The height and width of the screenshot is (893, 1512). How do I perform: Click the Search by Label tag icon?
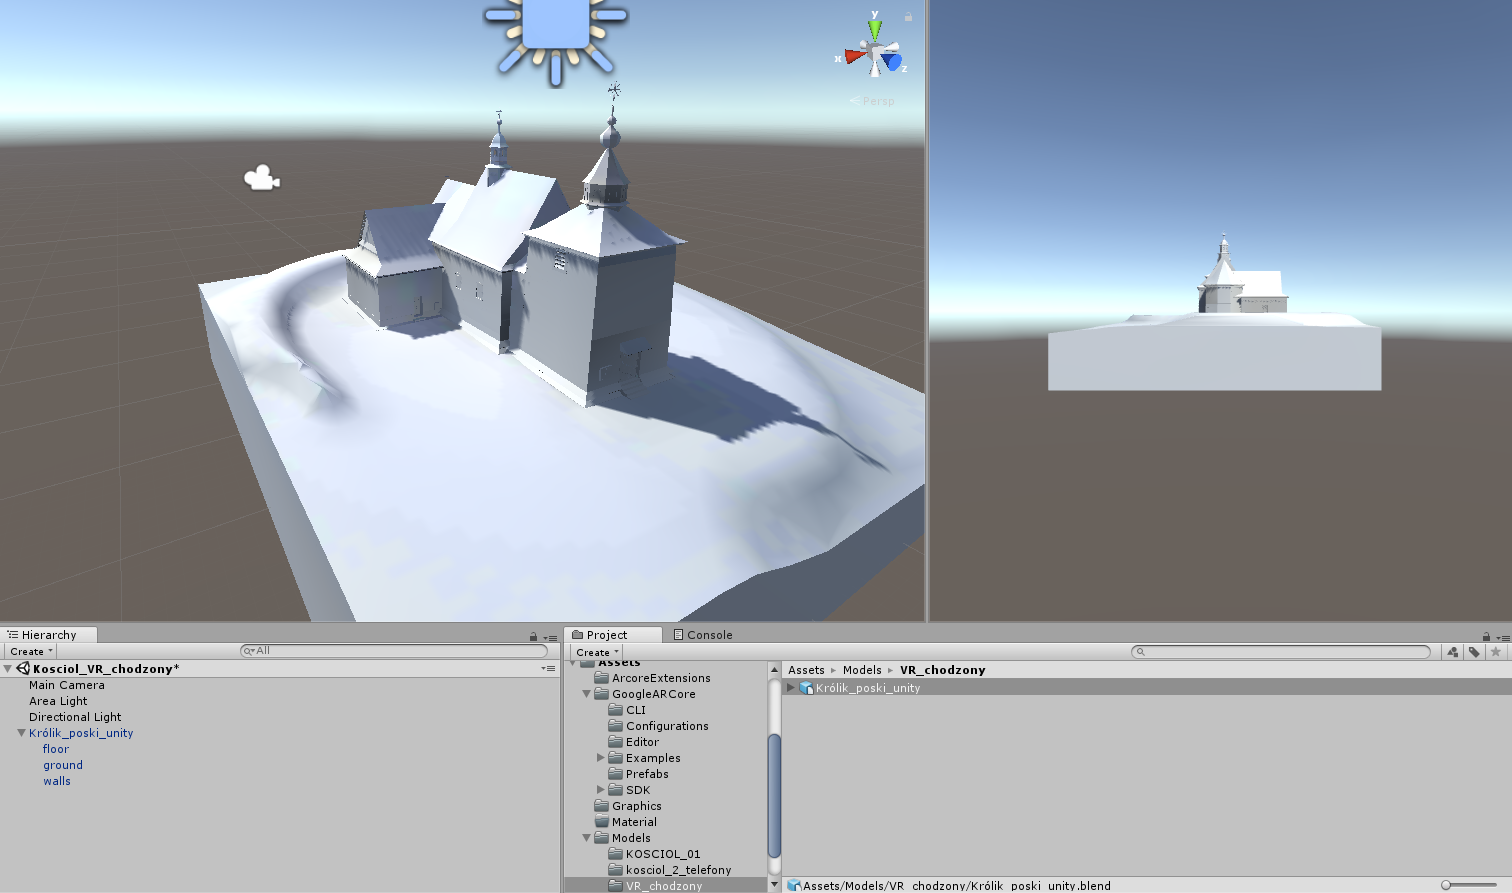[1474, 652]
